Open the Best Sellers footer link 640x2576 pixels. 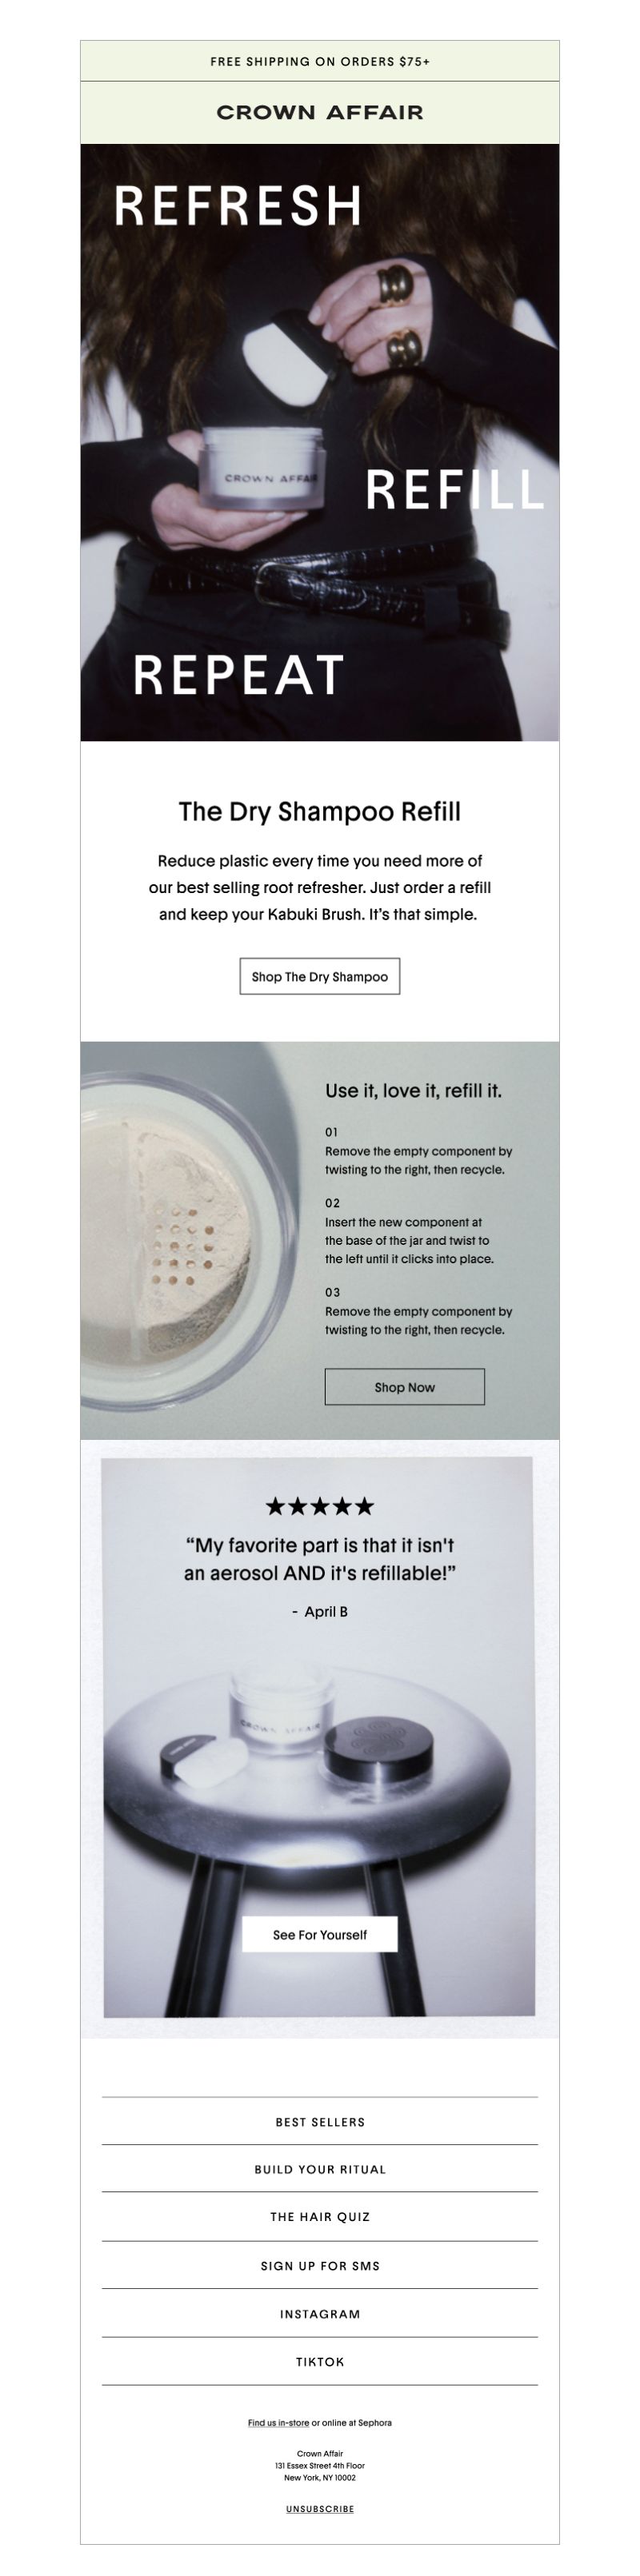tap(320, 2121)
